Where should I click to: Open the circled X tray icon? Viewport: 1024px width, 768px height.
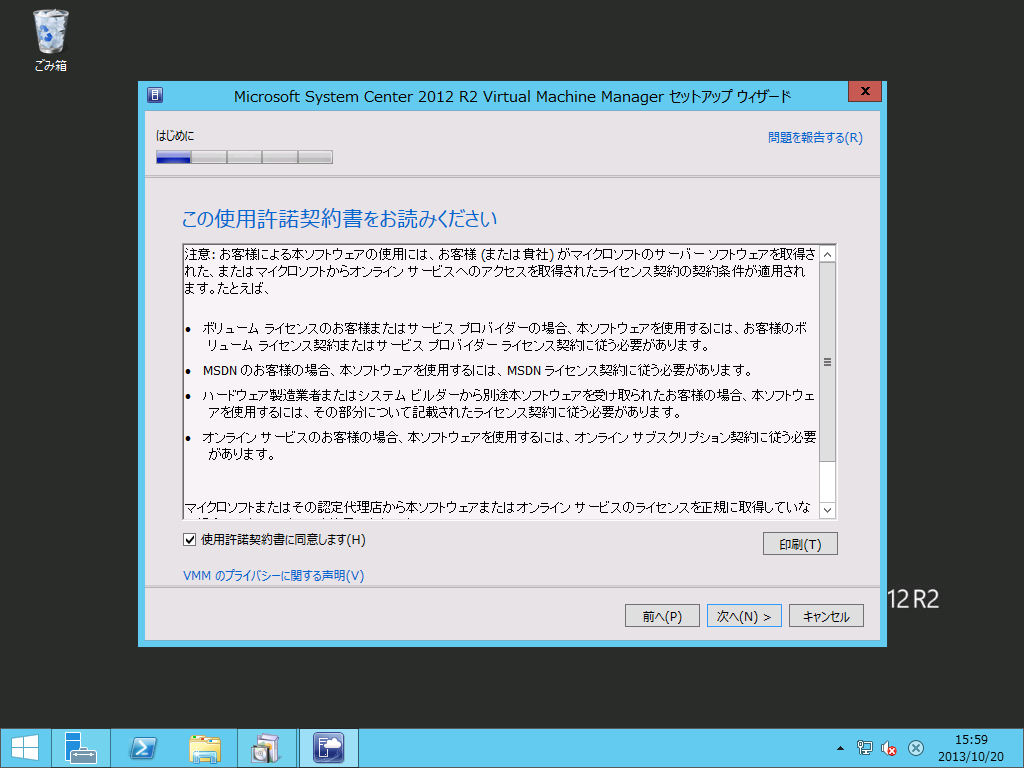pos(916,748)
